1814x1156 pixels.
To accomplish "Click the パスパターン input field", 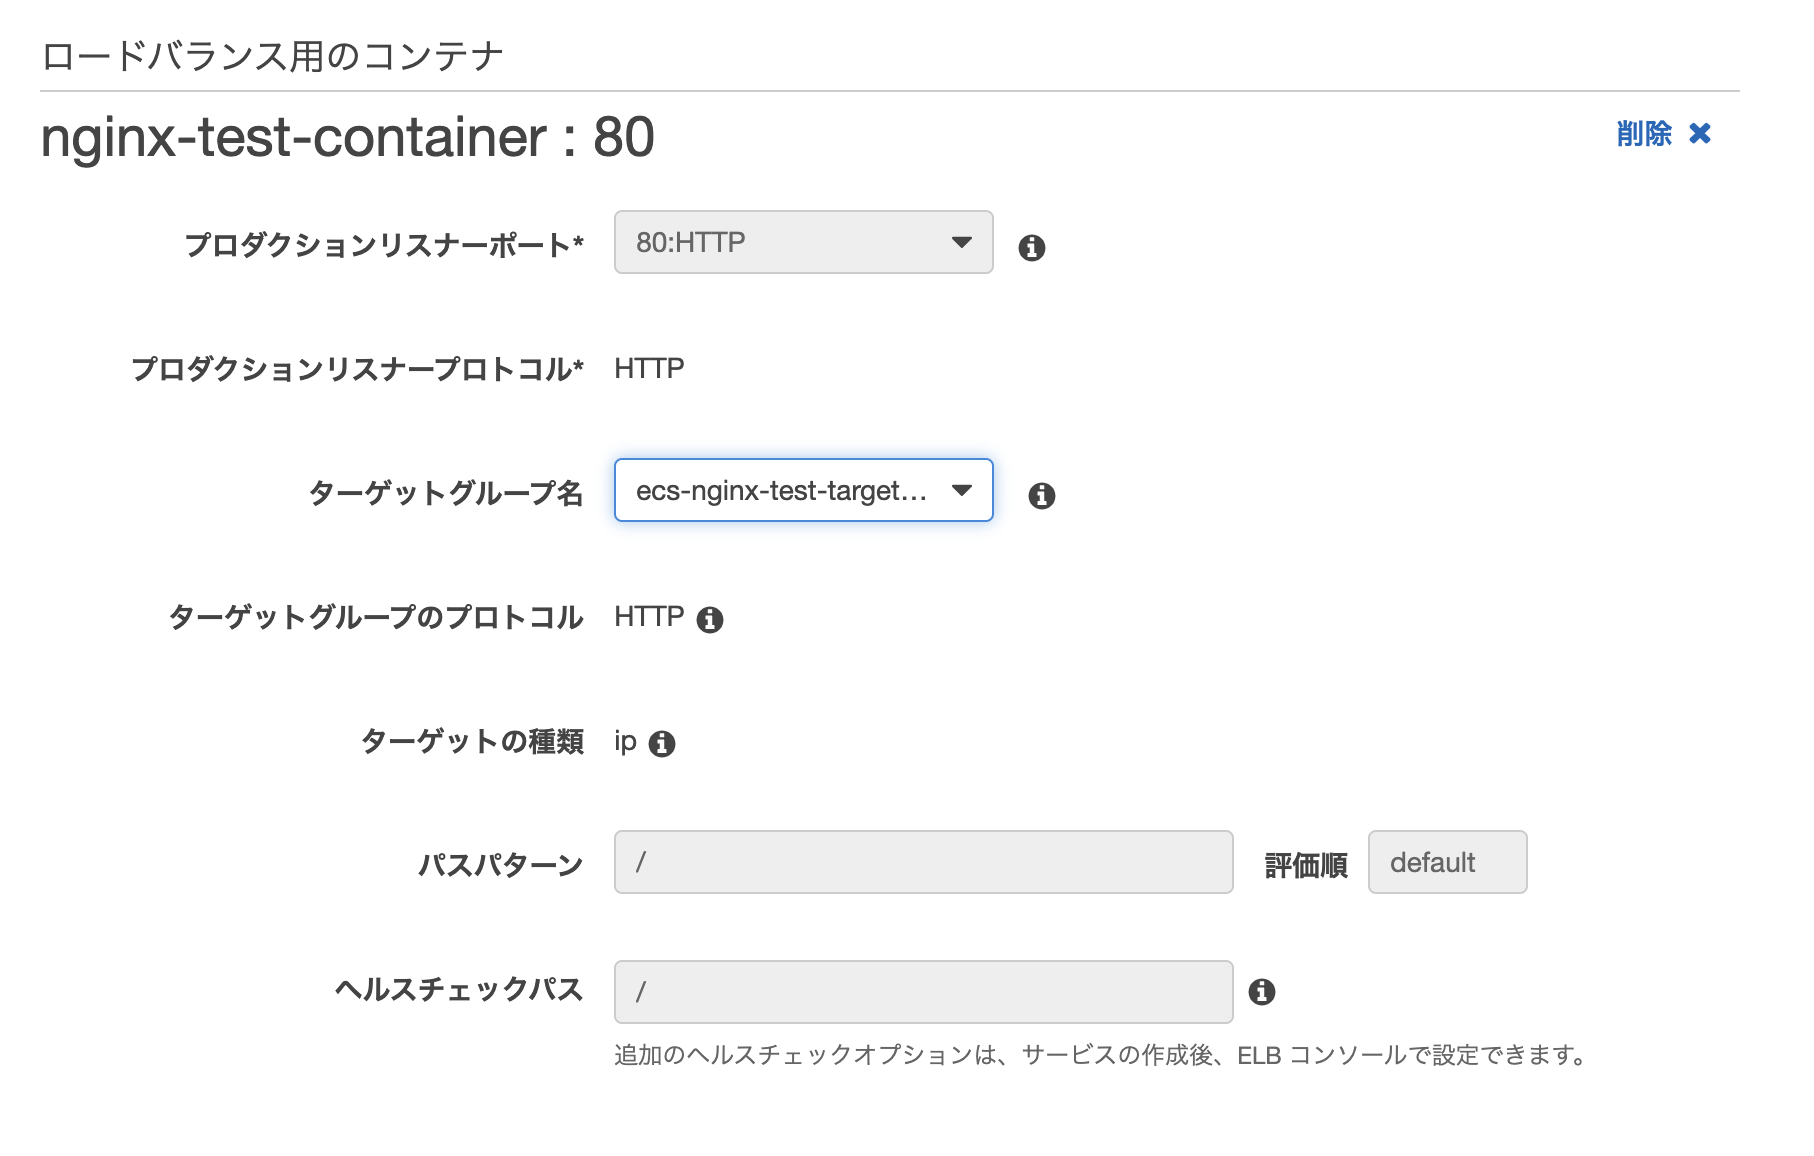I will pos(924,862).
